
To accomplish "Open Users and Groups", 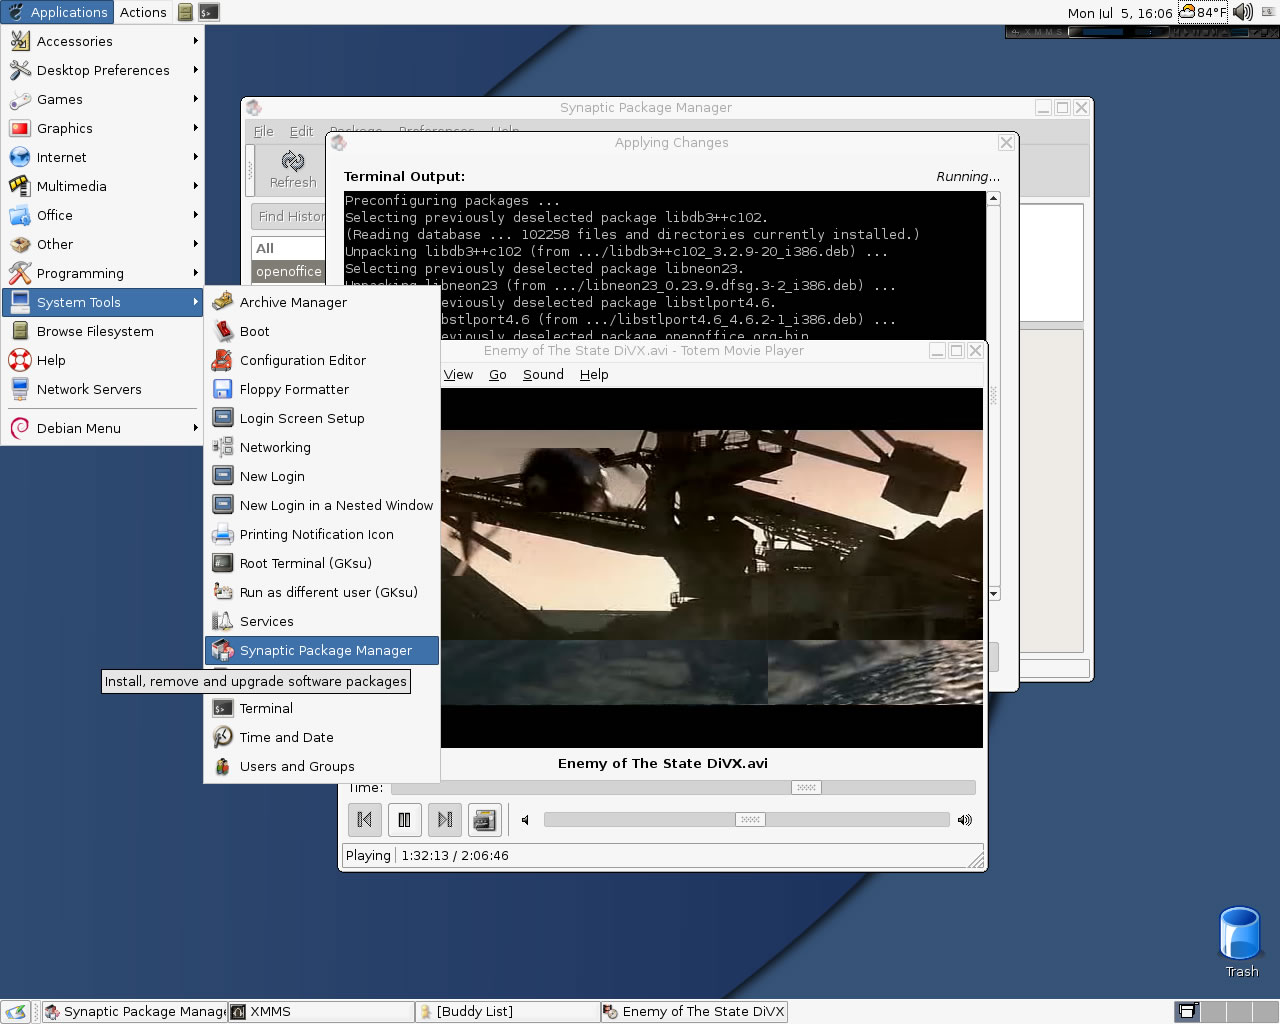I will pyautogui.click(x=322, y=766).
